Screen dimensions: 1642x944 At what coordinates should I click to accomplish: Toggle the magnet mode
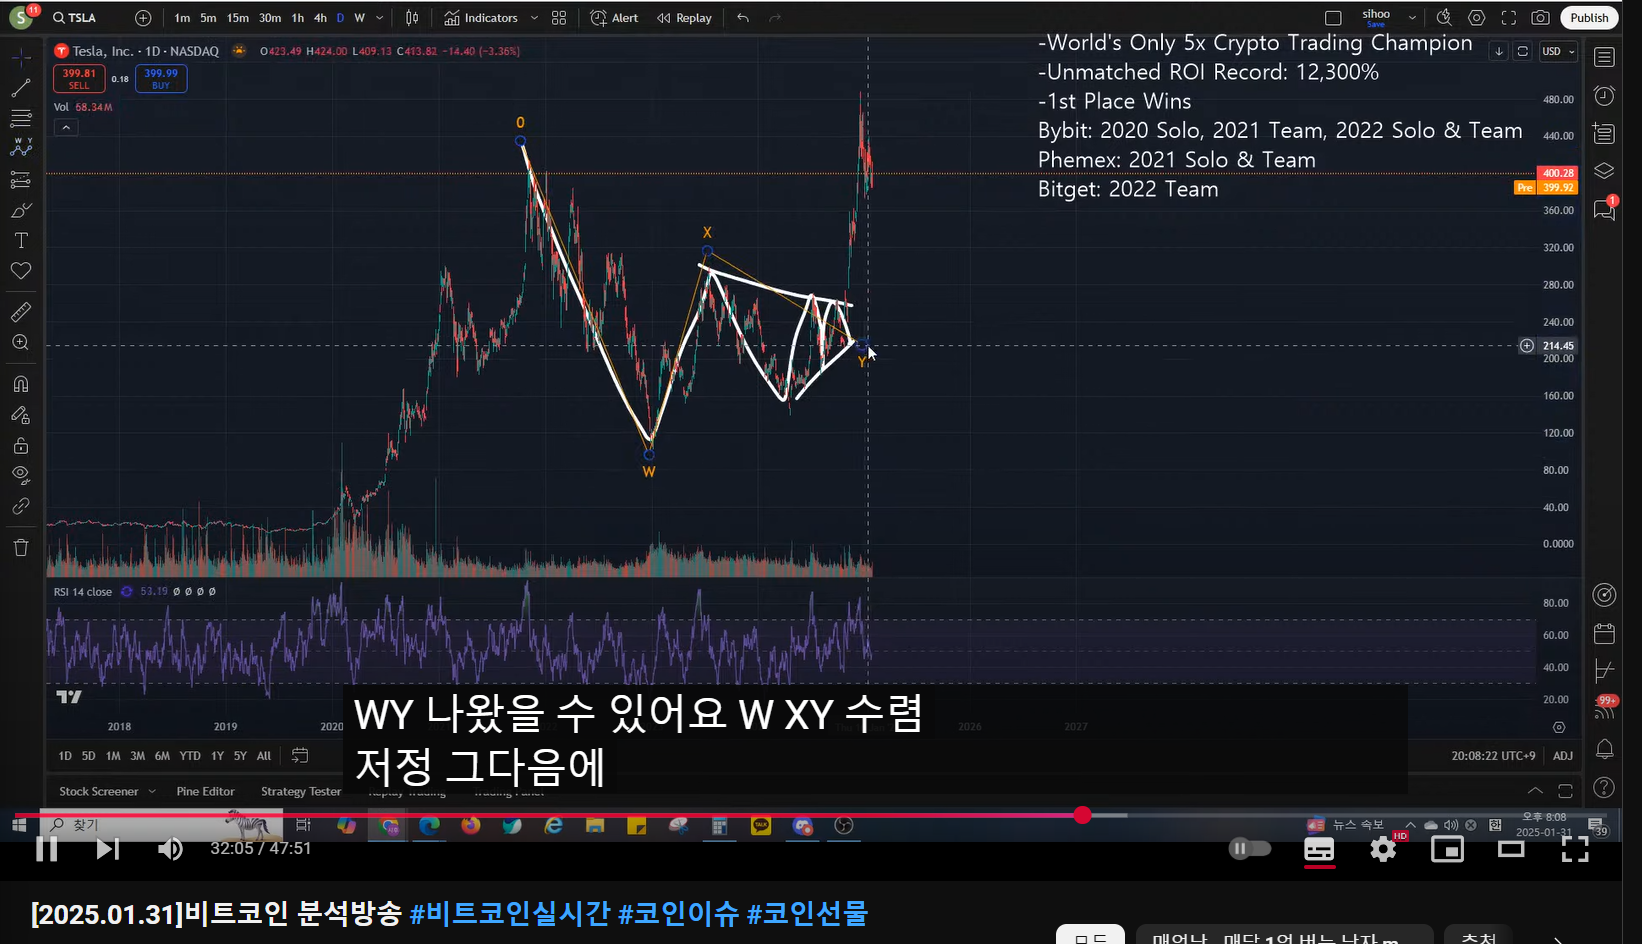tap(20, 384)
